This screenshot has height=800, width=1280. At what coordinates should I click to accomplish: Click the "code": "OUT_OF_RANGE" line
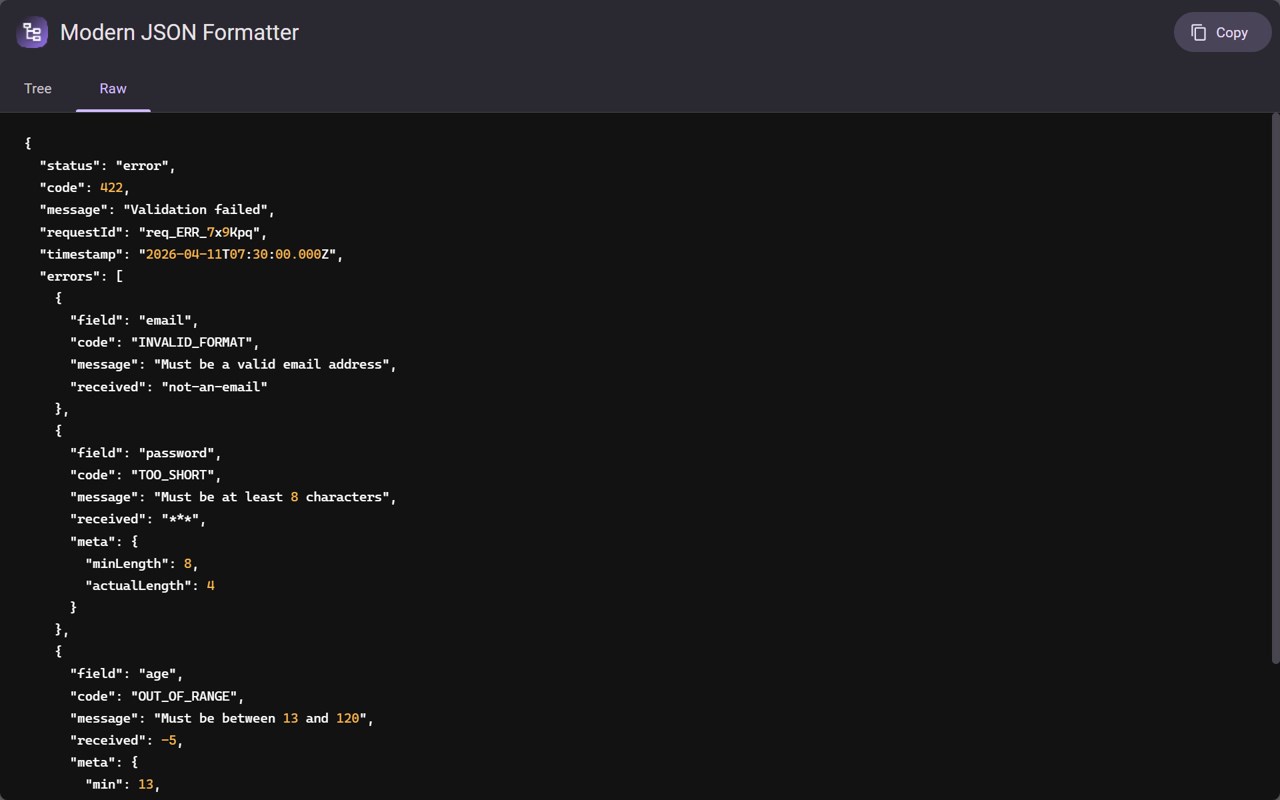coord(157,696)
